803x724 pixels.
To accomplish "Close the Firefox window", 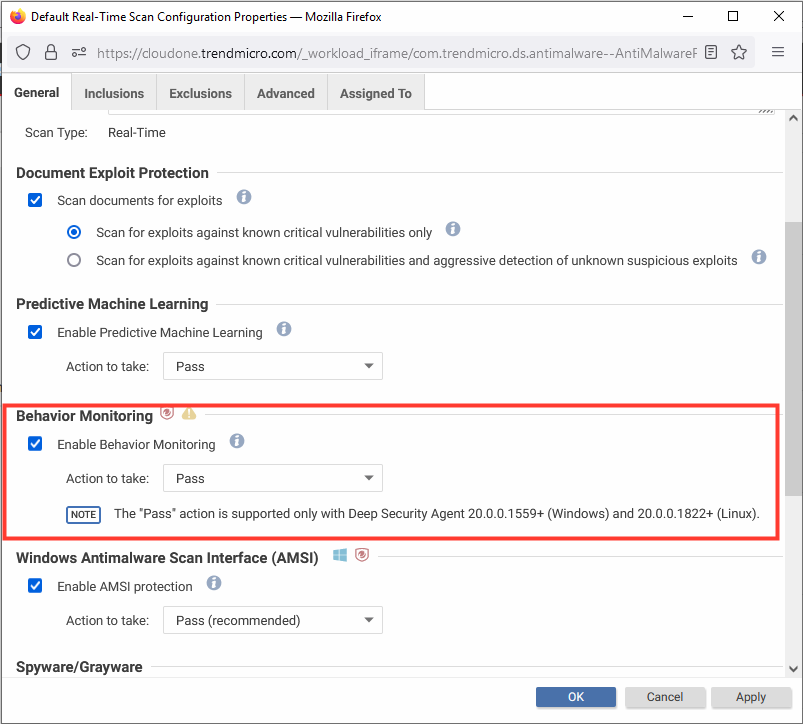I will pos(778,16).
